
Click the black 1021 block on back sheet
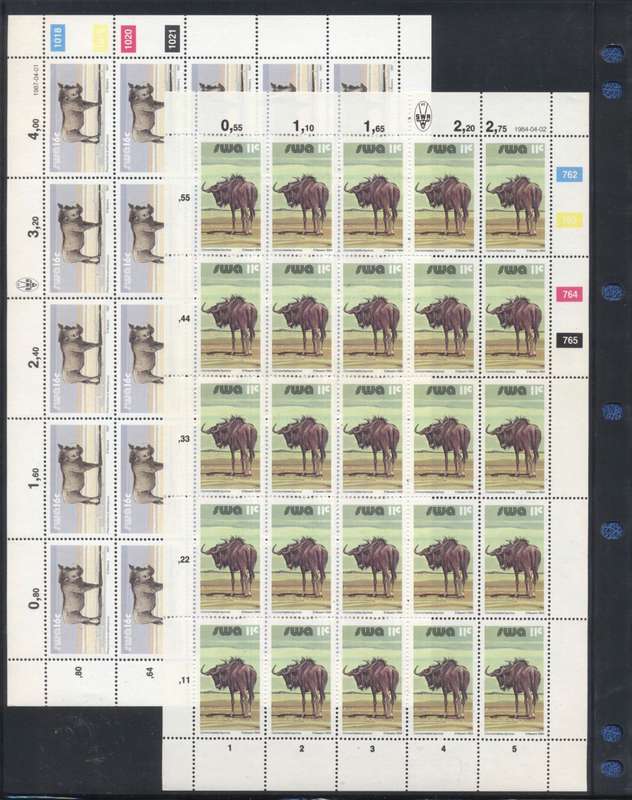coord(172,39)
